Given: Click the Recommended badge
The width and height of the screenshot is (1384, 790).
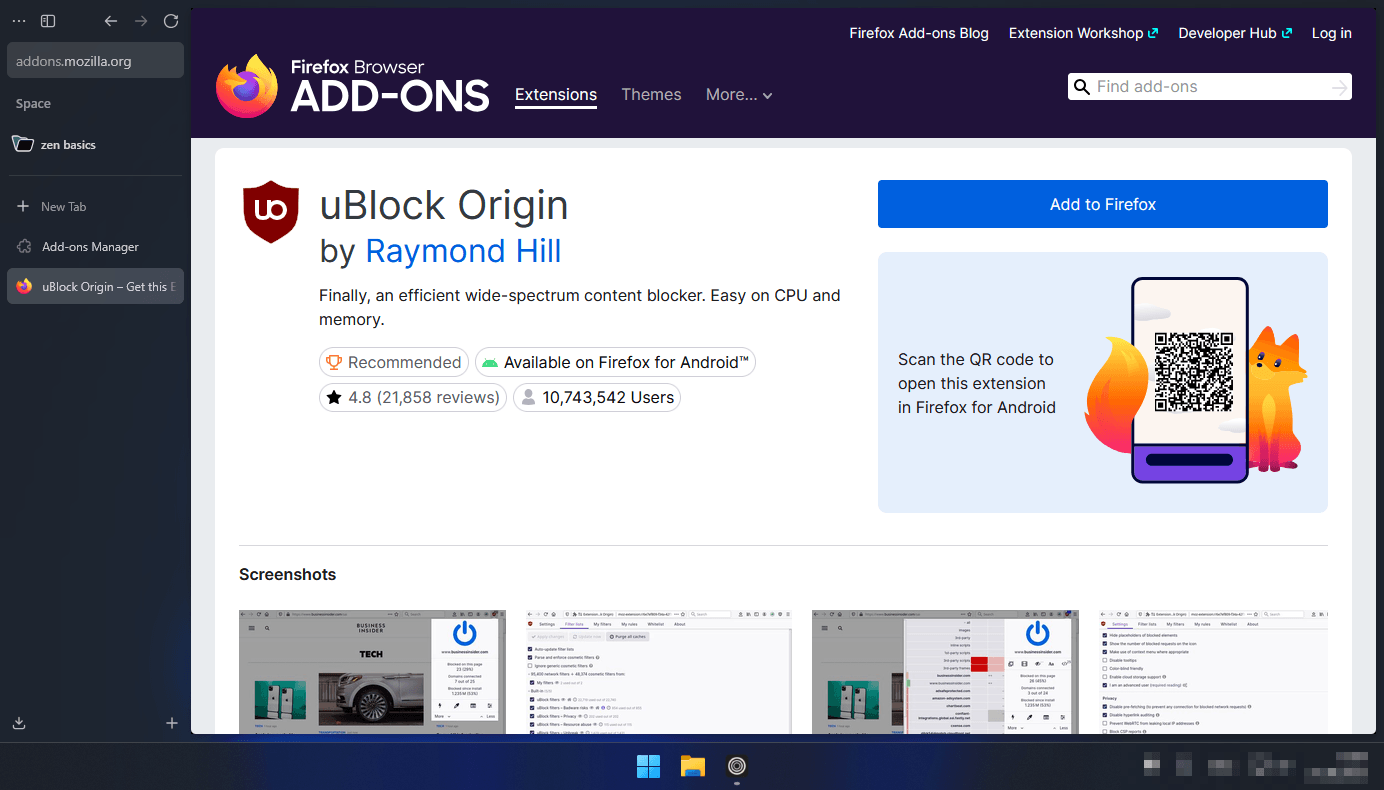Looking at the screenshot, I should [x=394, y=362].
